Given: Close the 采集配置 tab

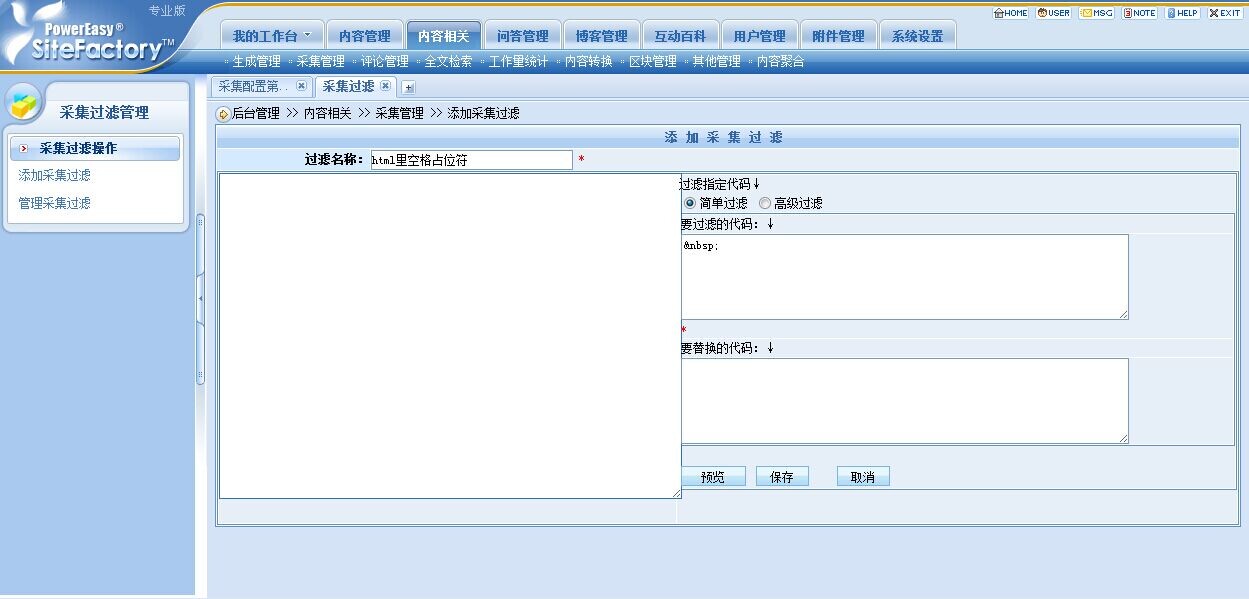Looking at the screenshot, I should (302, 86).
